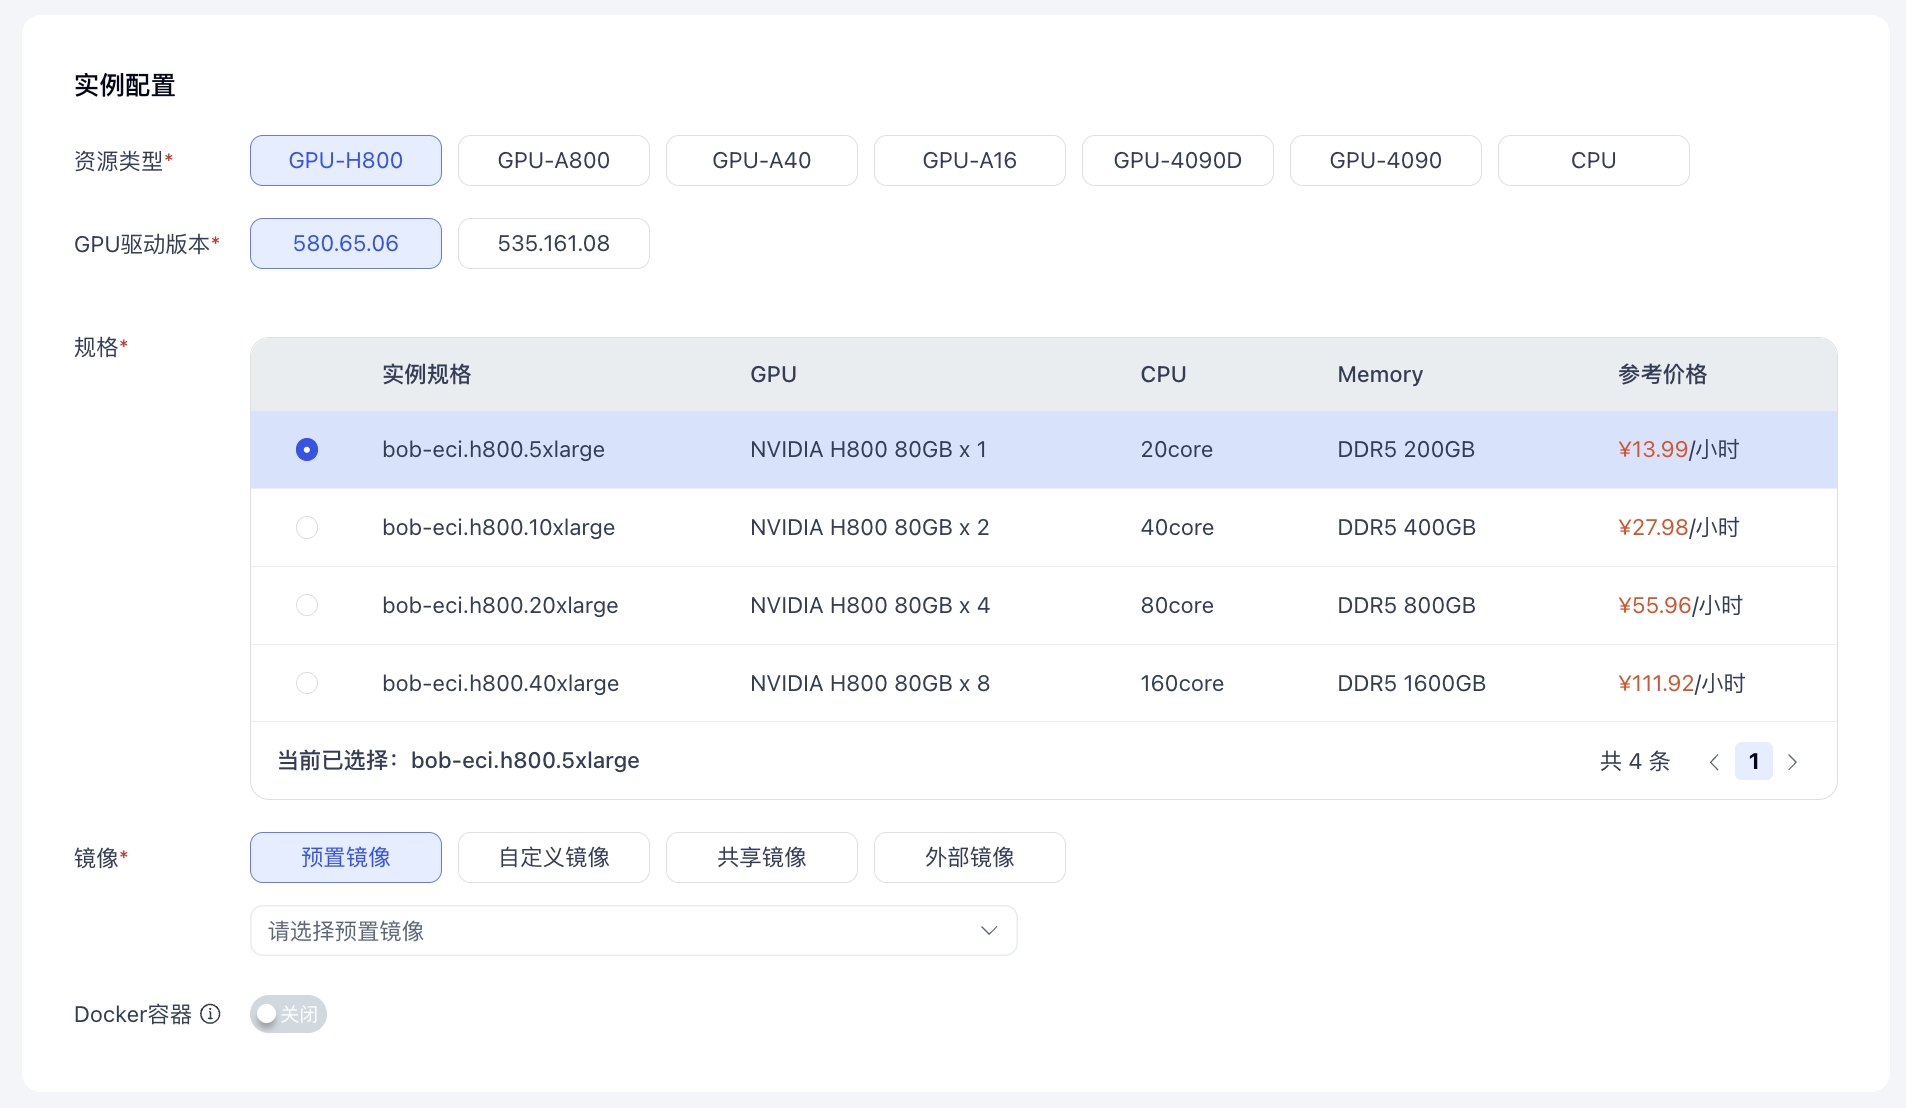The width and height of the screenshot is (1906, 1108).
Task: Click the Docker容器 info icon
Action: [x=210, y=1014]
